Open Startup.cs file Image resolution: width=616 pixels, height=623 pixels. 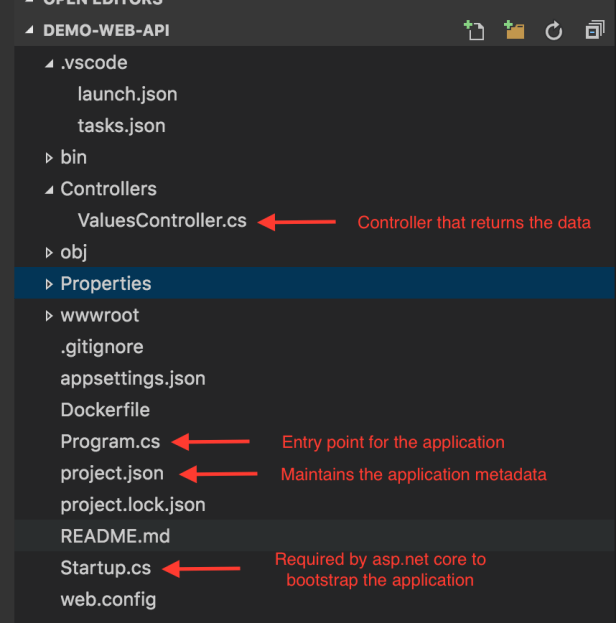pos(105,568)
